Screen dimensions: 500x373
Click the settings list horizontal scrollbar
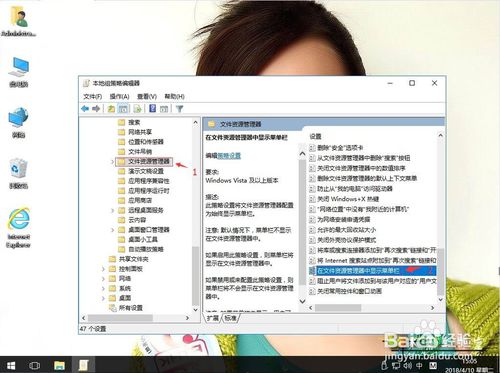(371, 308)
